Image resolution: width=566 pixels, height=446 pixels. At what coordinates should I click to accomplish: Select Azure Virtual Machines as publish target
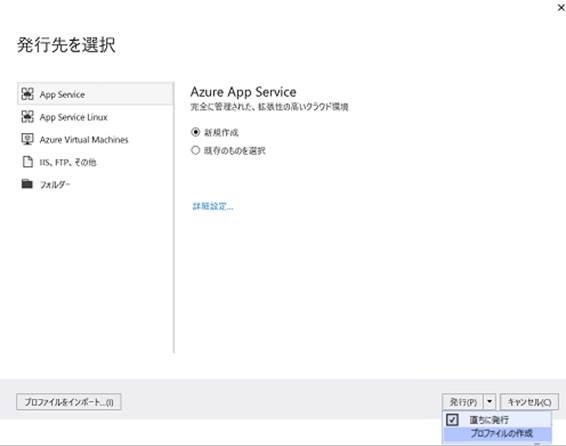click(x=95, y=140)
